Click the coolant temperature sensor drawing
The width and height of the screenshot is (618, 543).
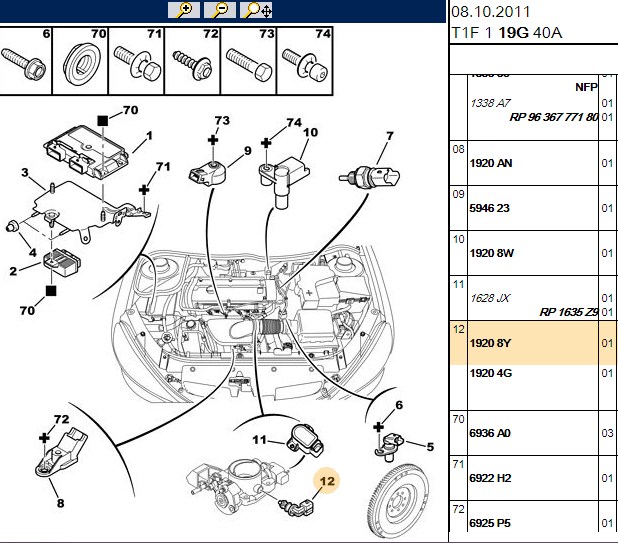coord(369,177)
